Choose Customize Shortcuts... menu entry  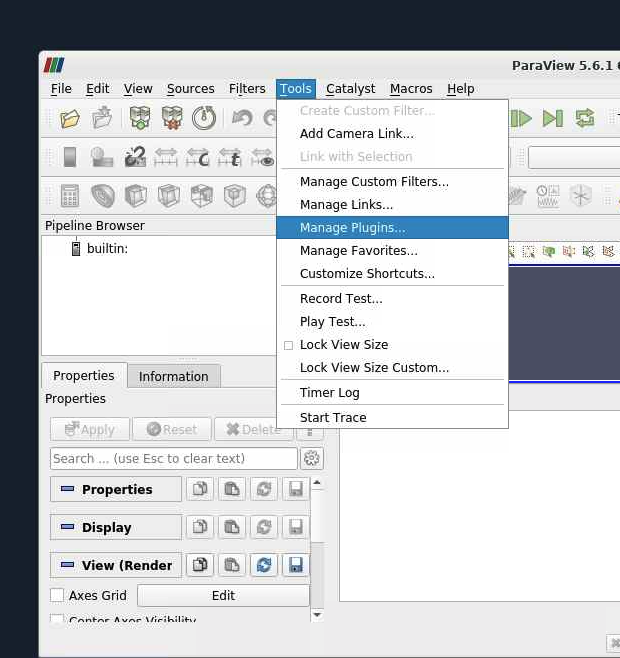click(x=392, y=274)
